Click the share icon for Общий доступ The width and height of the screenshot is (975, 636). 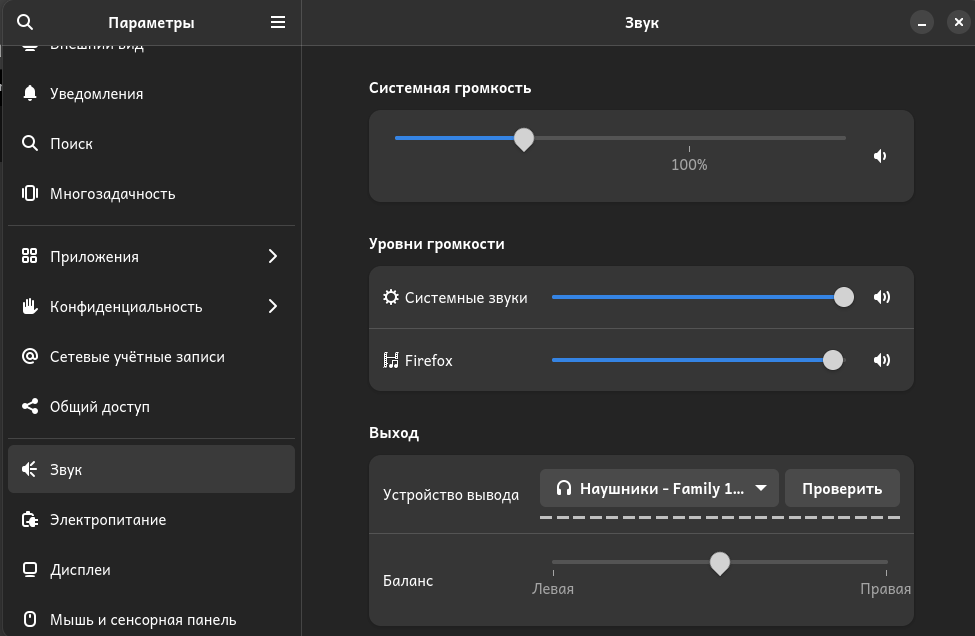click(x=30, y=407)
